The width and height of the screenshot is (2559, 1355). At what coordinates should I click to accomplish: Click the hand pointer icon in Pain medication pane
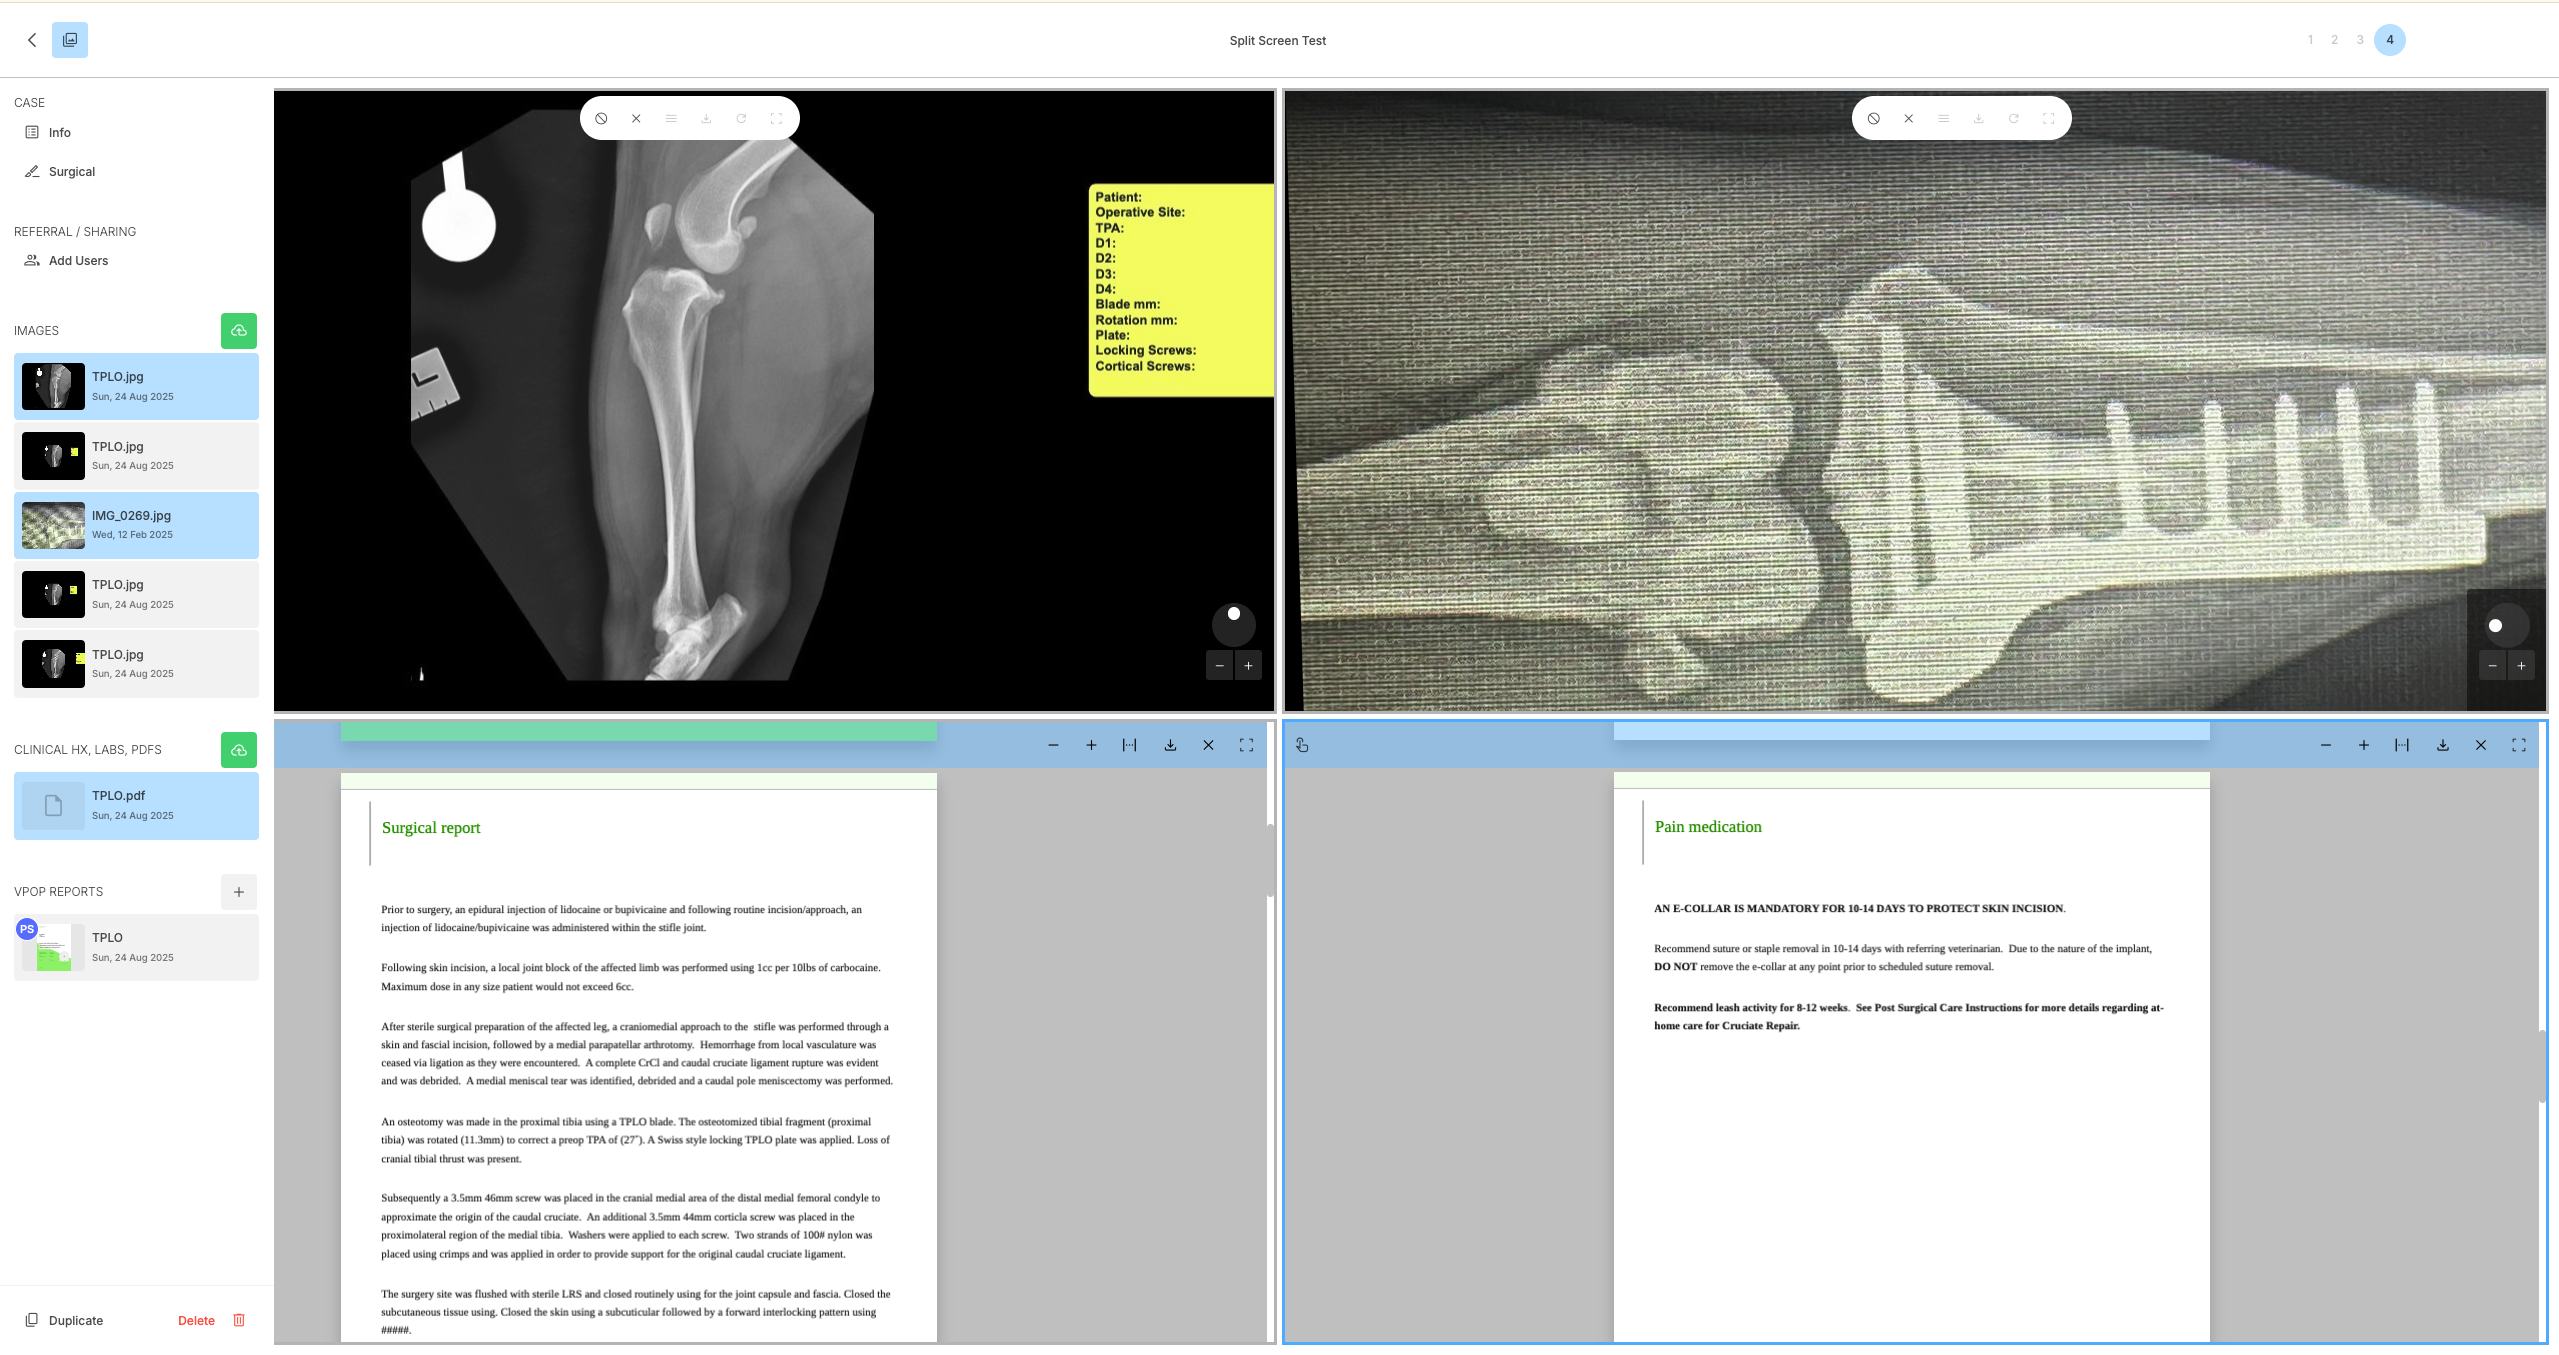tap(1302, 745)
